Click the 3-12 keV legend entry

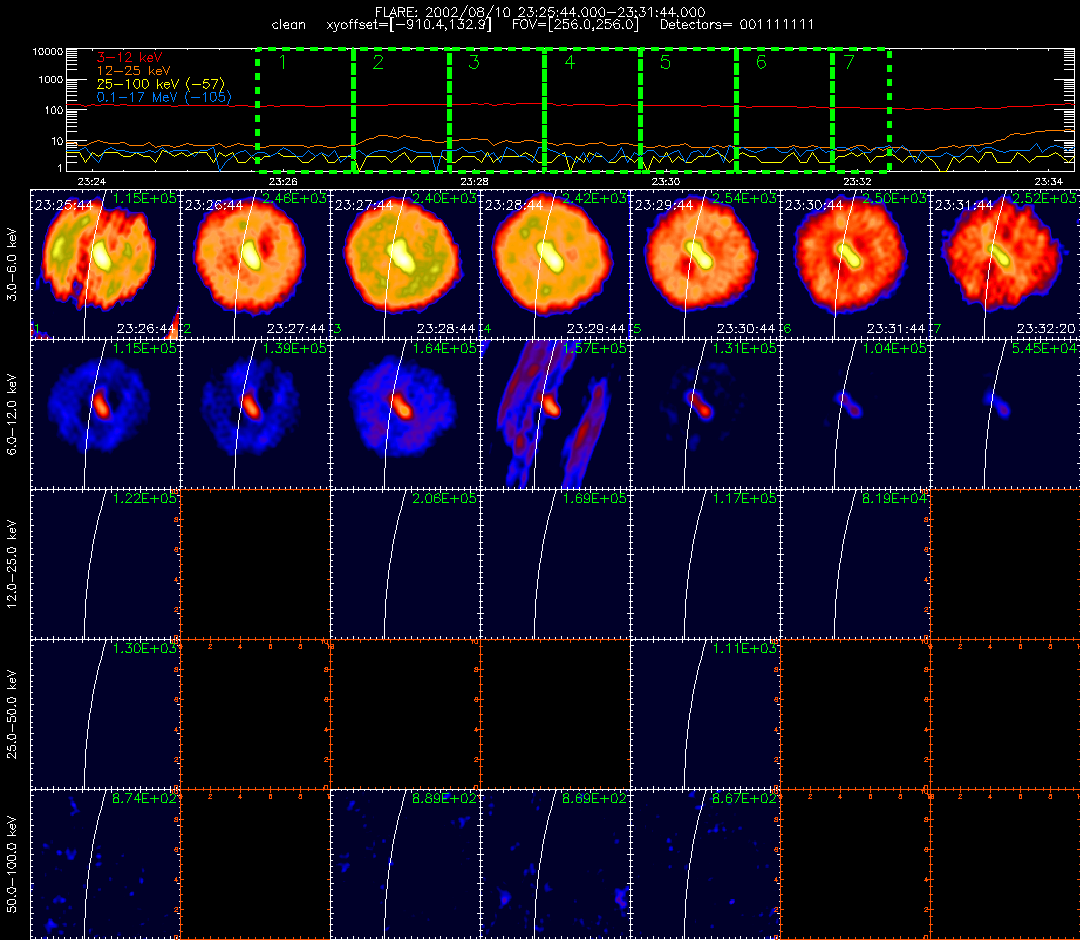click(129, 57)
